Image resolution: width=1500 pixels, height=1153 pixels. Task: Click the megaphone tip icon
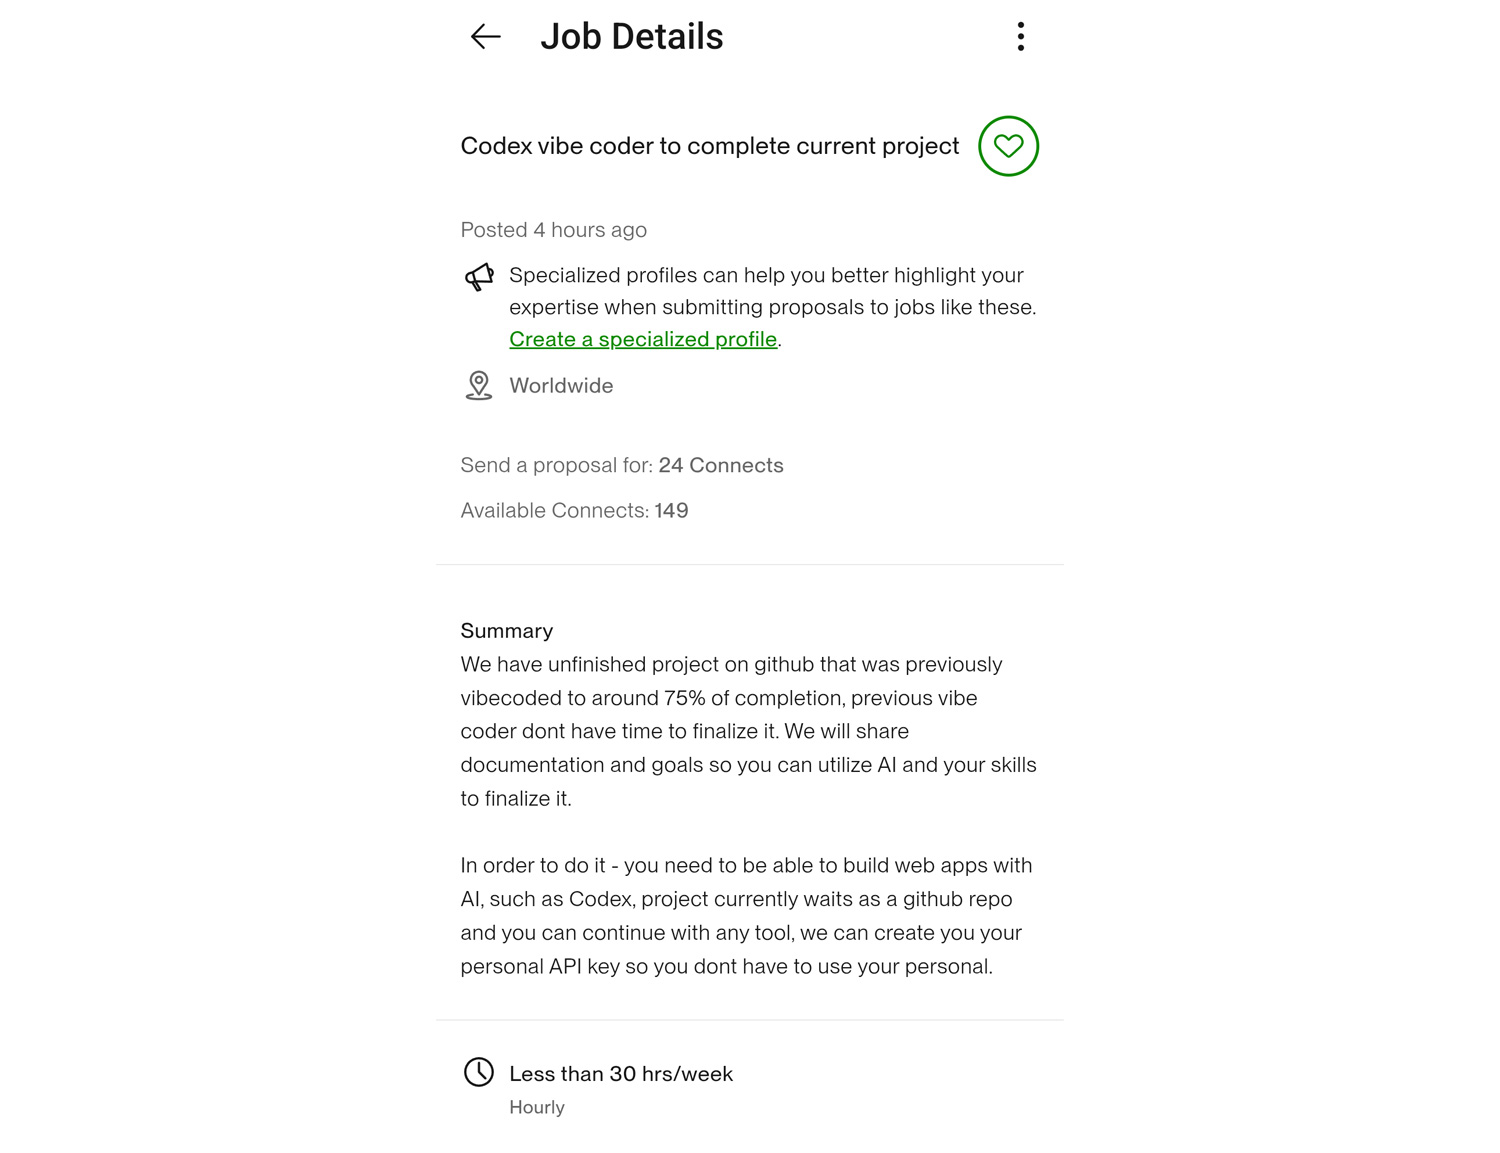479,277
